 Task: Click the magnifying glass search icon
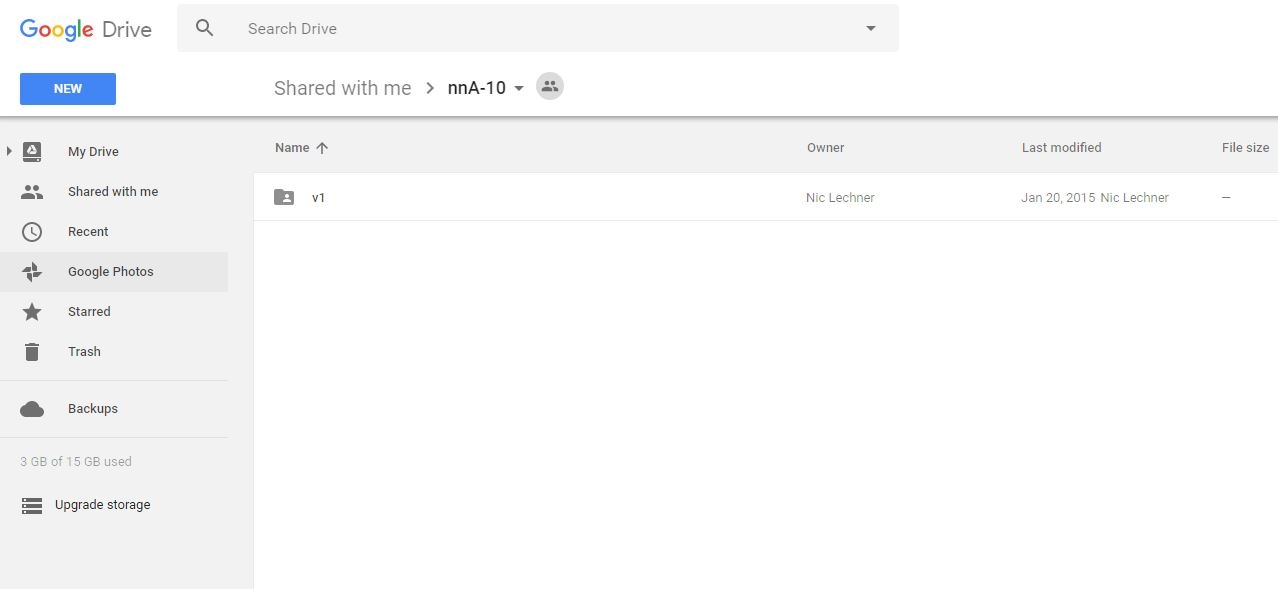pos(205,28)
